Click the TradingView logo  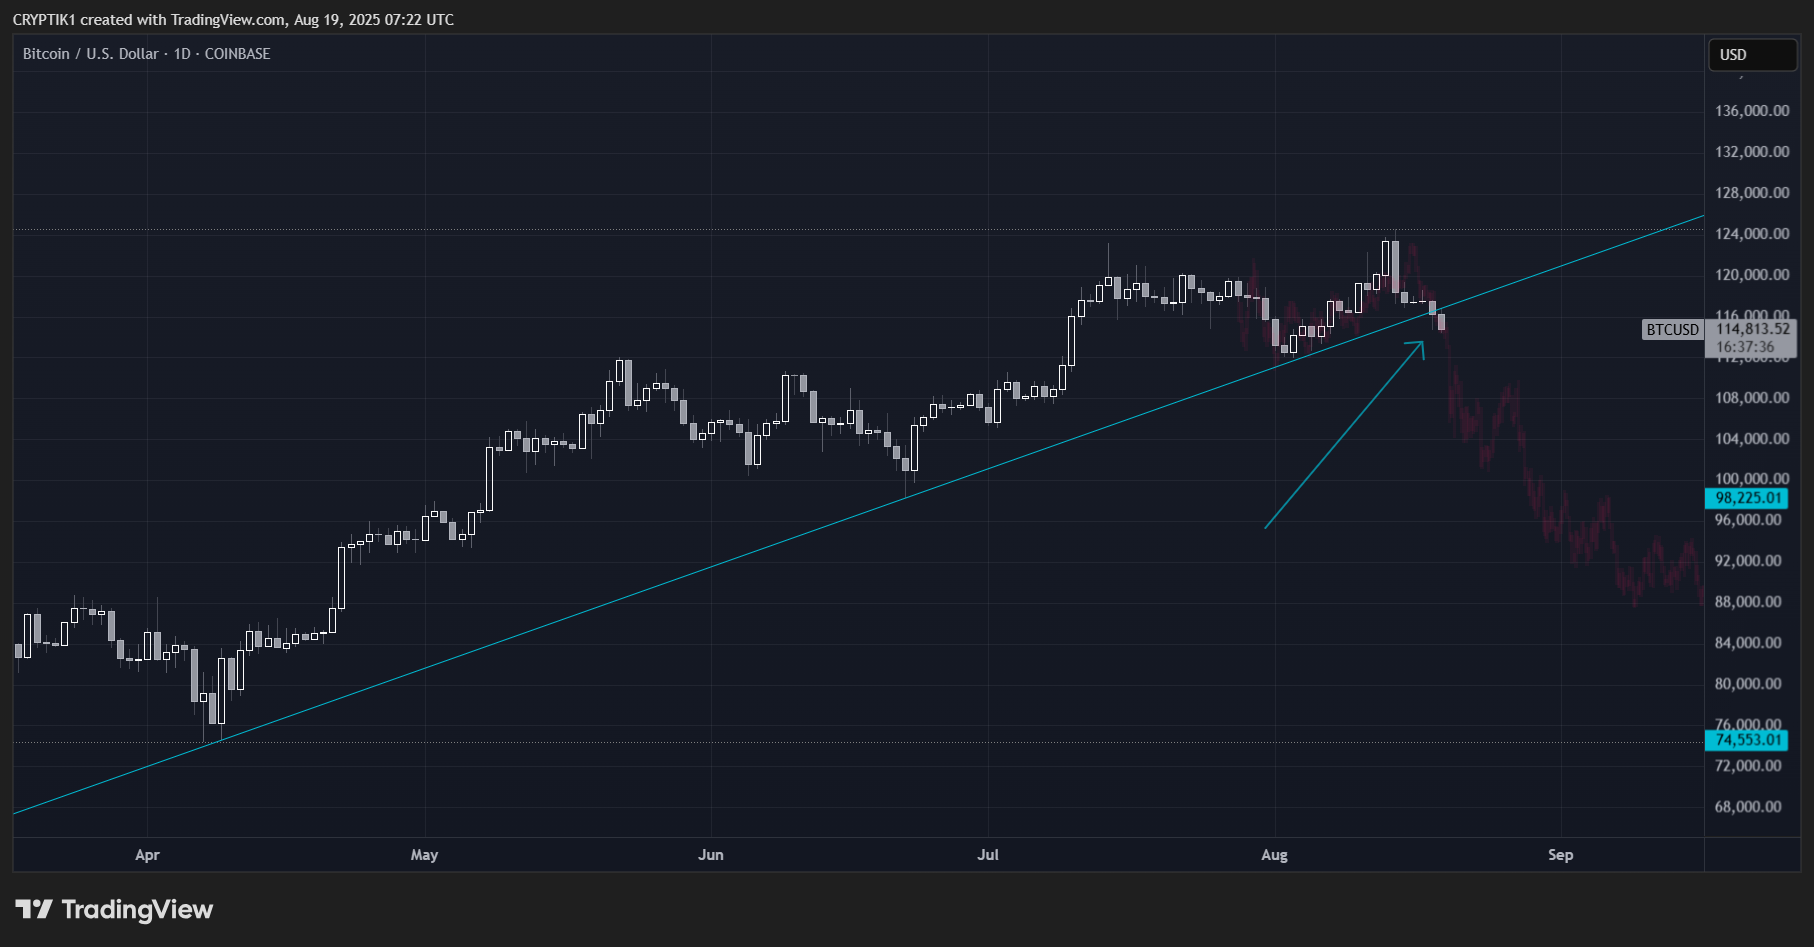114,909
